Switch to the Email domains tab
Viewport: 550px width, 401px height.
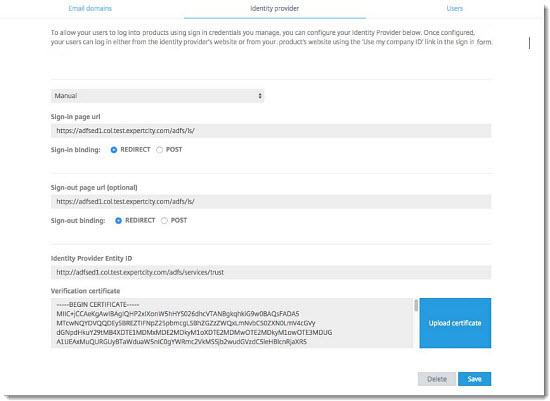(90, 8)
